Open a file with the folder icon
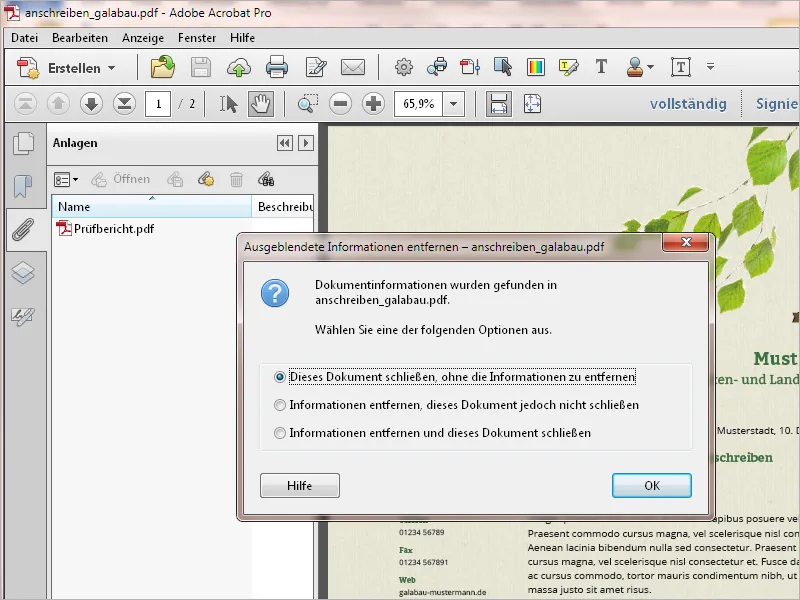The height and width of the screenshot is (600, 800). coord(163,67)
